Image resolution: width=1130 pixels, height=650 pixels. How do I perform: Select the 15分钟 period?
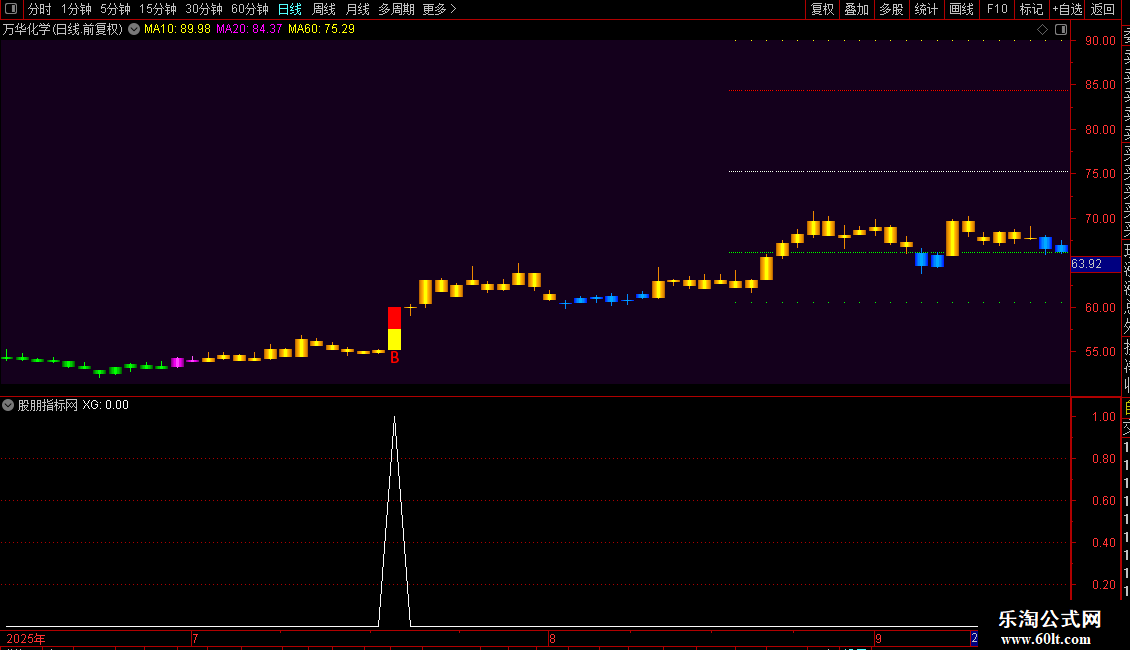click(x=158, y=9)
